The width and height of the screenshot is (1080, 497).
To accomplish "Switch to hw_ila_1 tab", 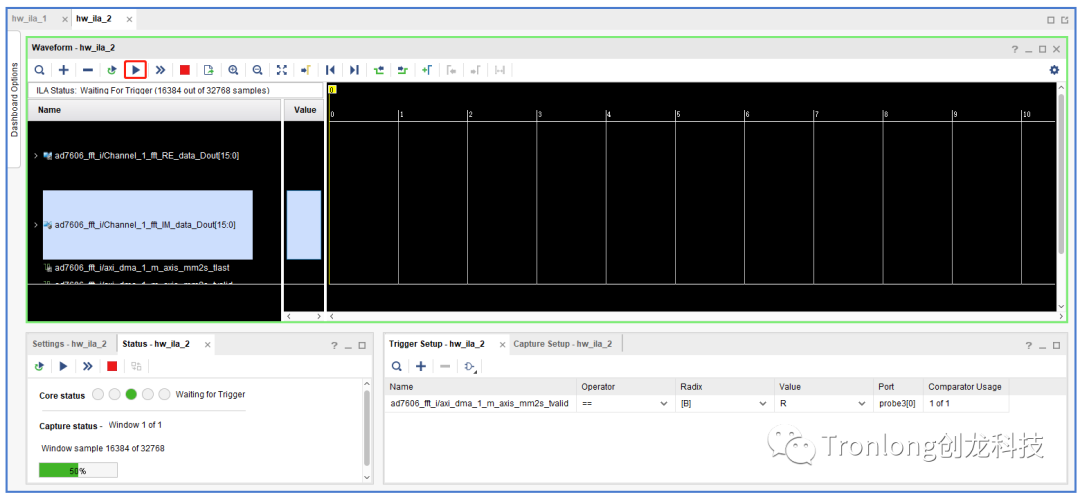I will (29, 19).
